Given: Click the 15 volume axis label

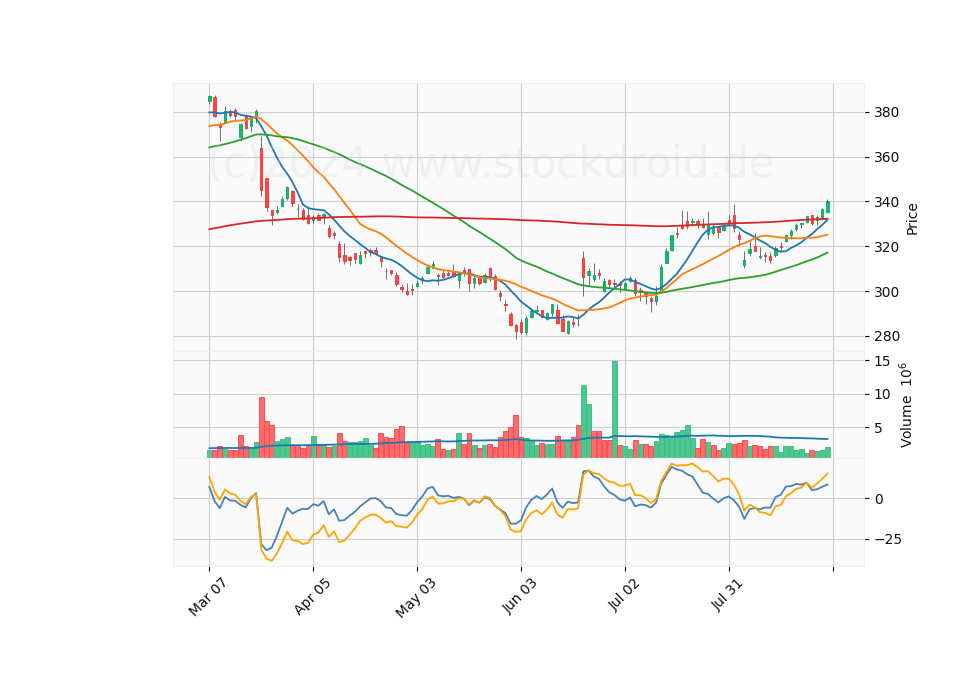Looking at the screenshot, I should [x=882, y=361].
